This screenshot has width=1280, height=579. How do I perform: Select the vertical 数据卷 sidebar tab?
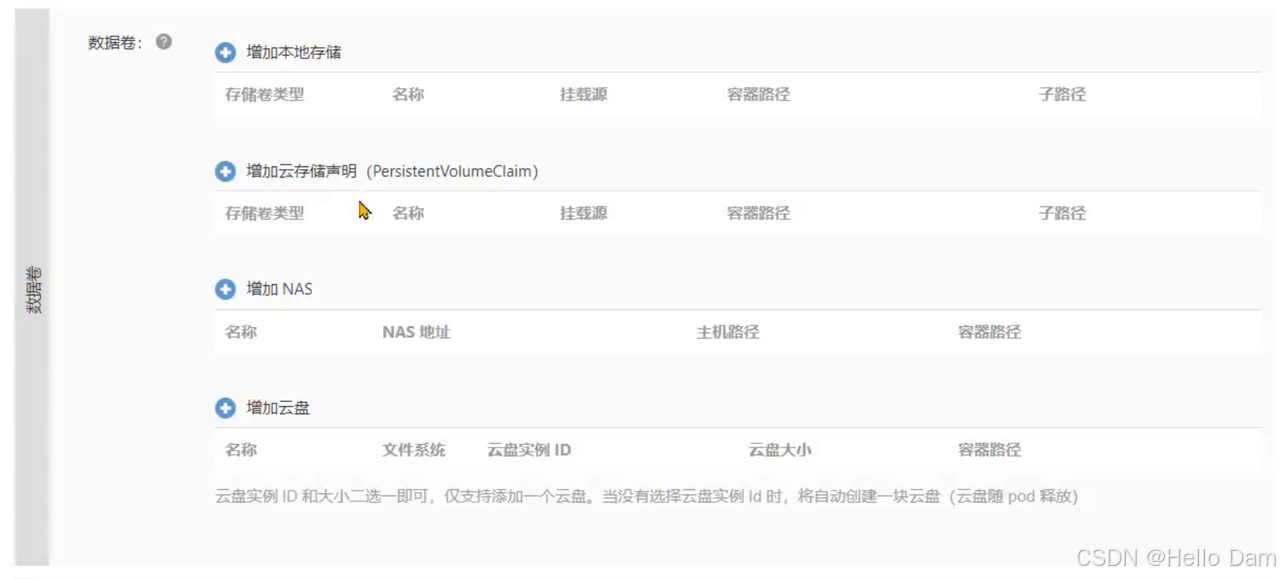(x=33, y=290)
